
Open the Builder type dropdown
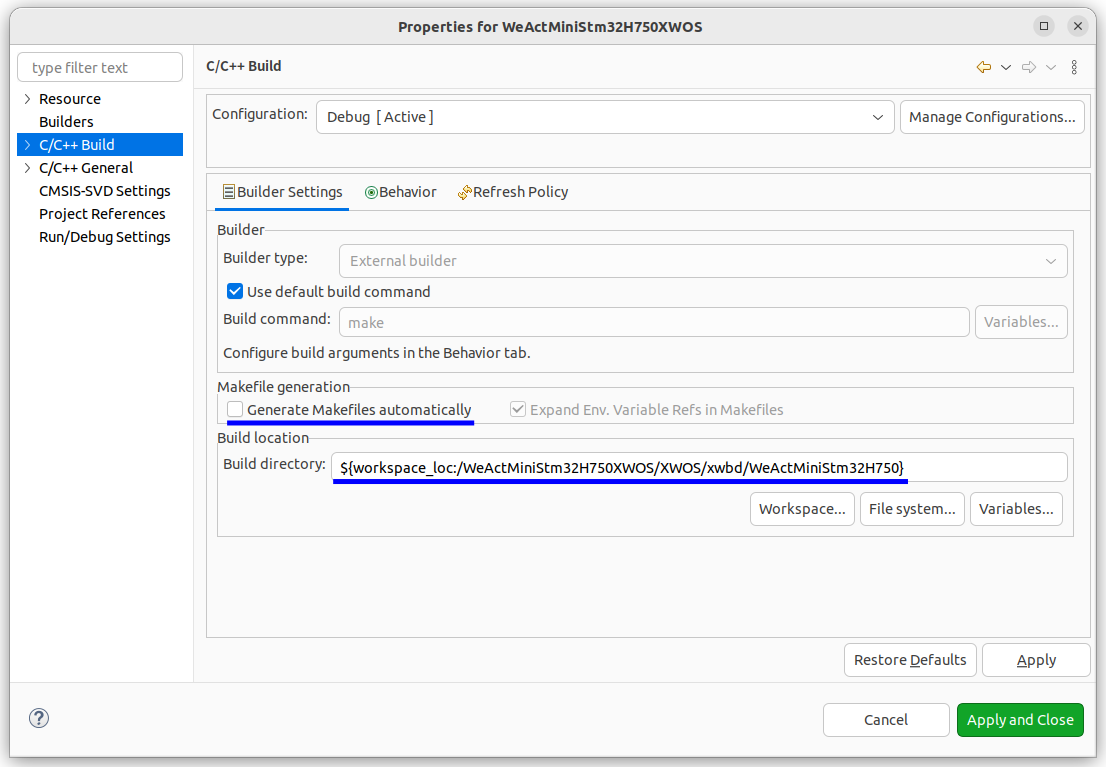click(703, 261)
